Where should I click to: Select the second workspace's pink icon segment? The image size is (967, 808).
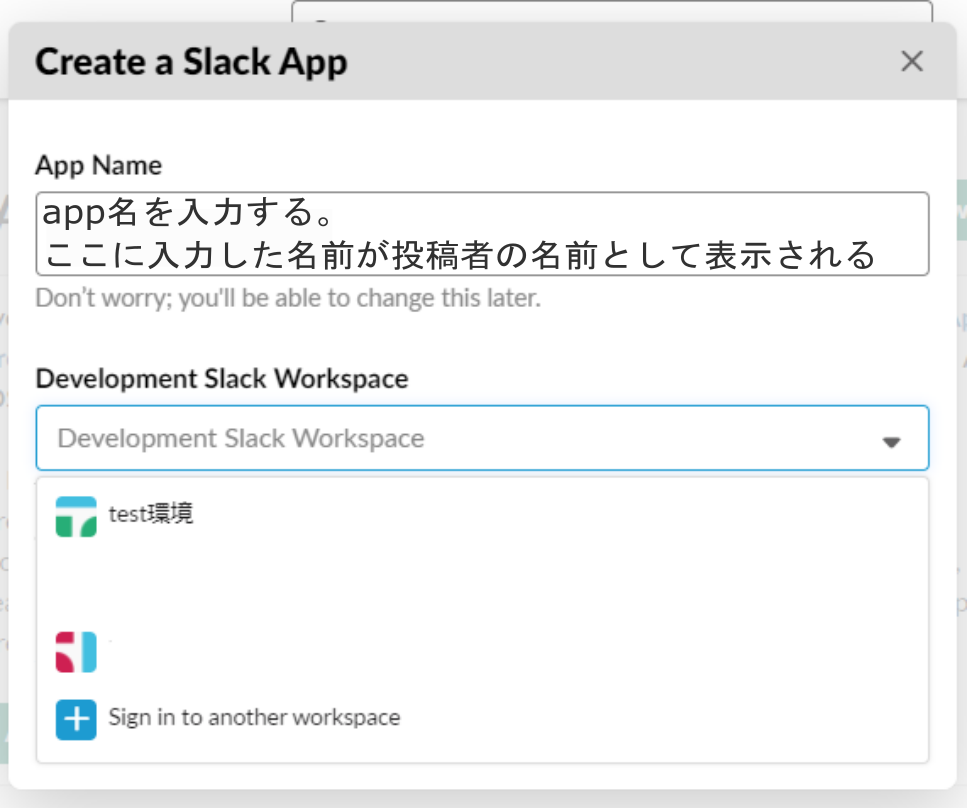point(62,651)
